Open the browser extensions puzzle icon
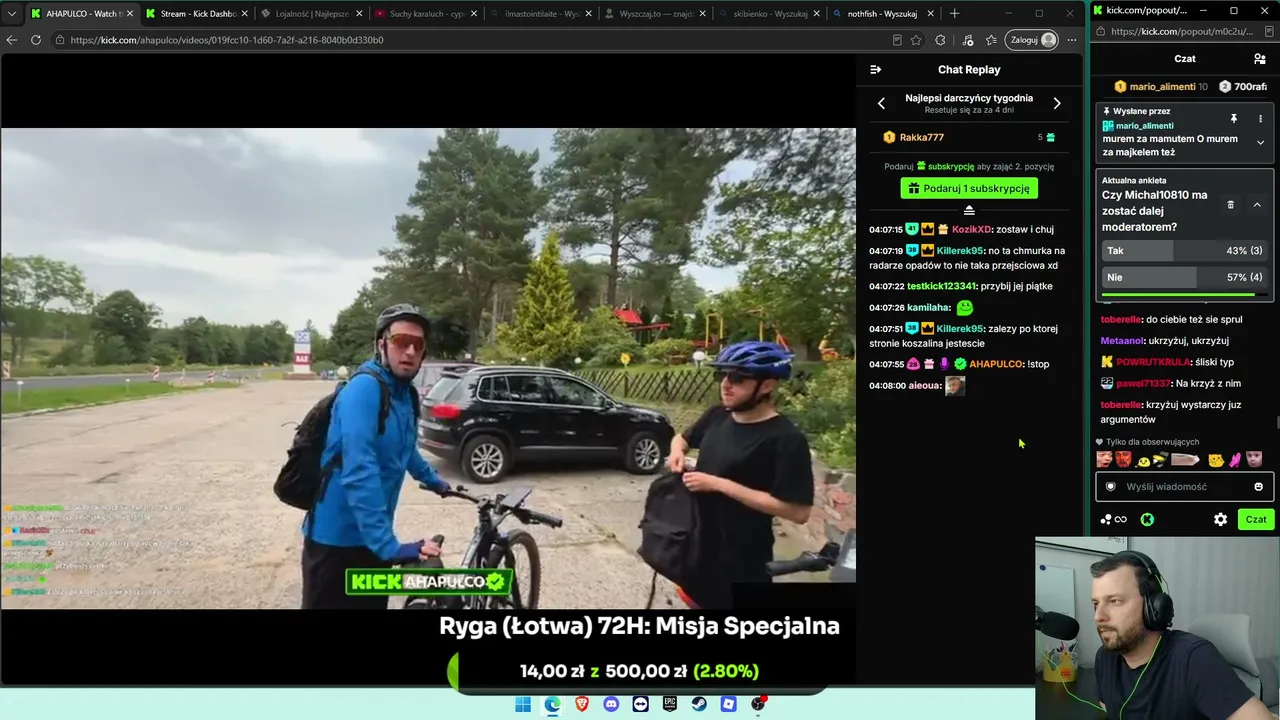Screen dimensions: 1280x720 pyautogui.click(x=940, y=40)
